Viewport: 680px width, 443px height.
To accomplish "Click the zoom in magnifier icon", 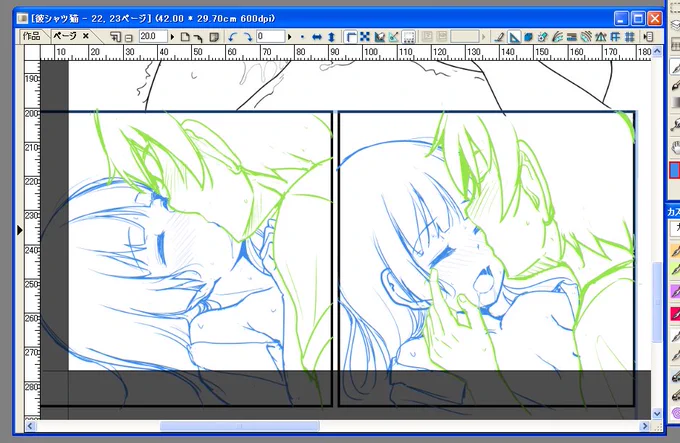I will pos(115,37).
